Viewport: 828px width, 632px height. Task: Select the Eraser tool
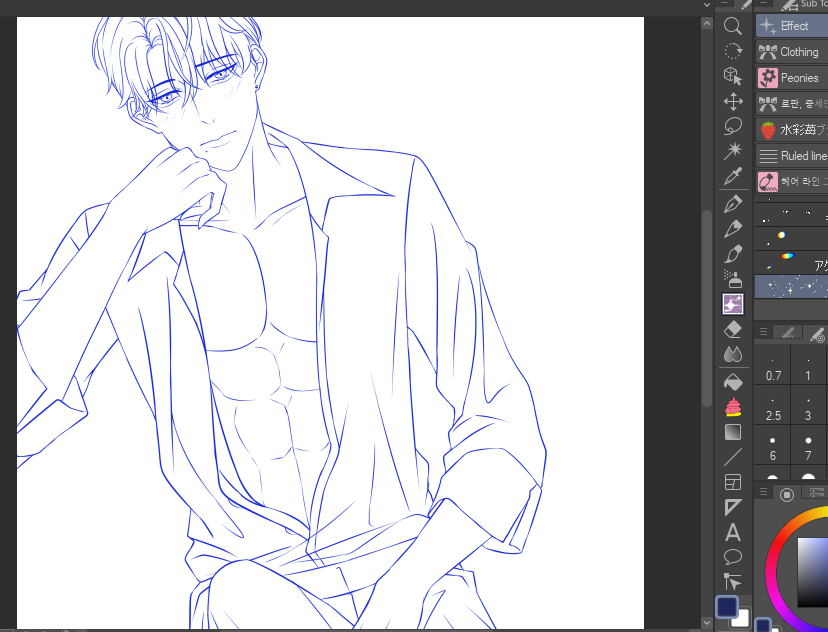(x=732, y=329)
